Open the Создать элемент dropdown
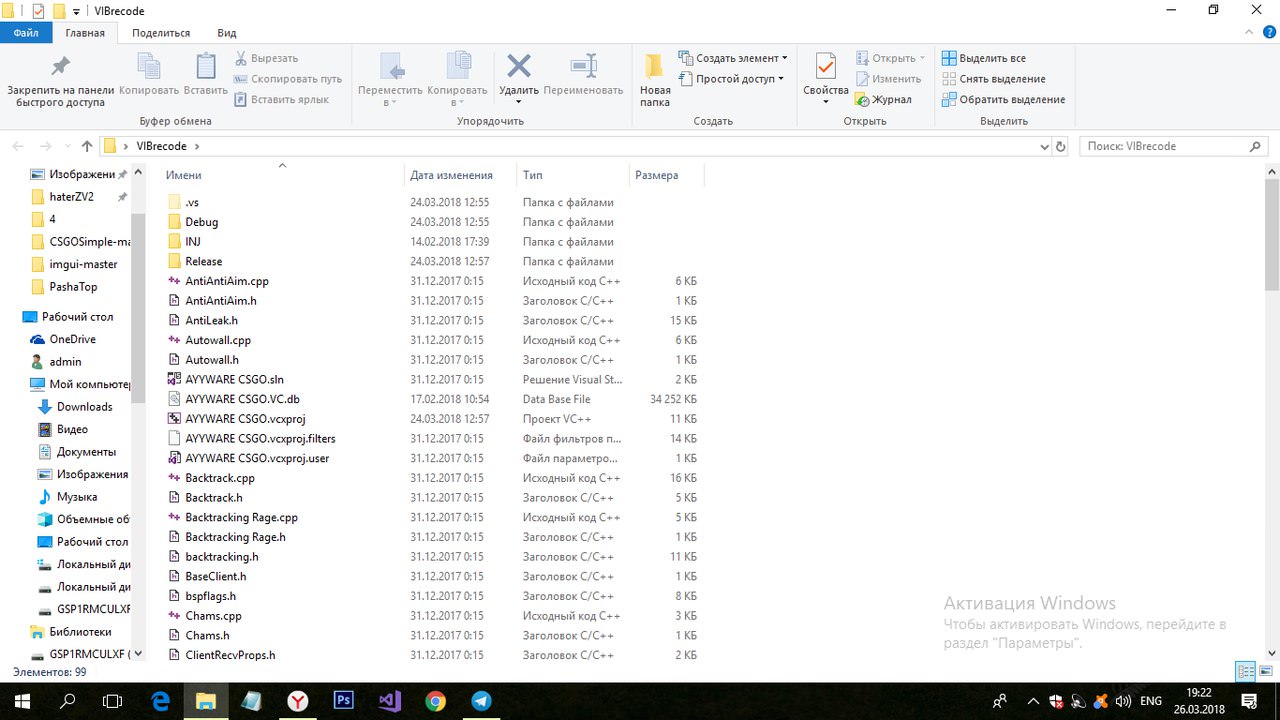The height and width of the screenshot is (720, 1280). pos(733,58)
